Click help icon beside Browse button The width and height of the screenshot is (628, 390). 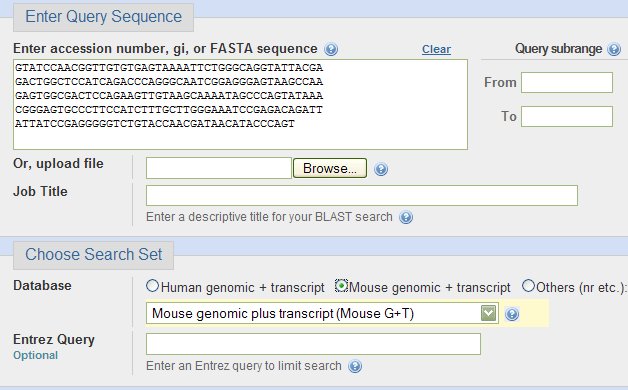point(381,169)
